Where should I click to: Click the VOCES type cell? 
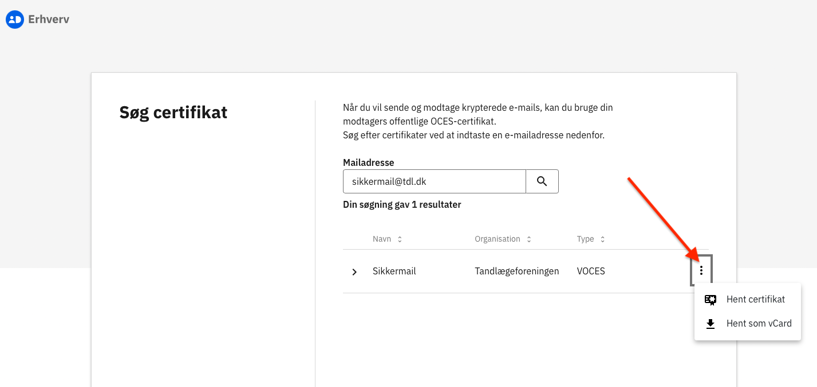pyautogui.click(x=591, y=271)
